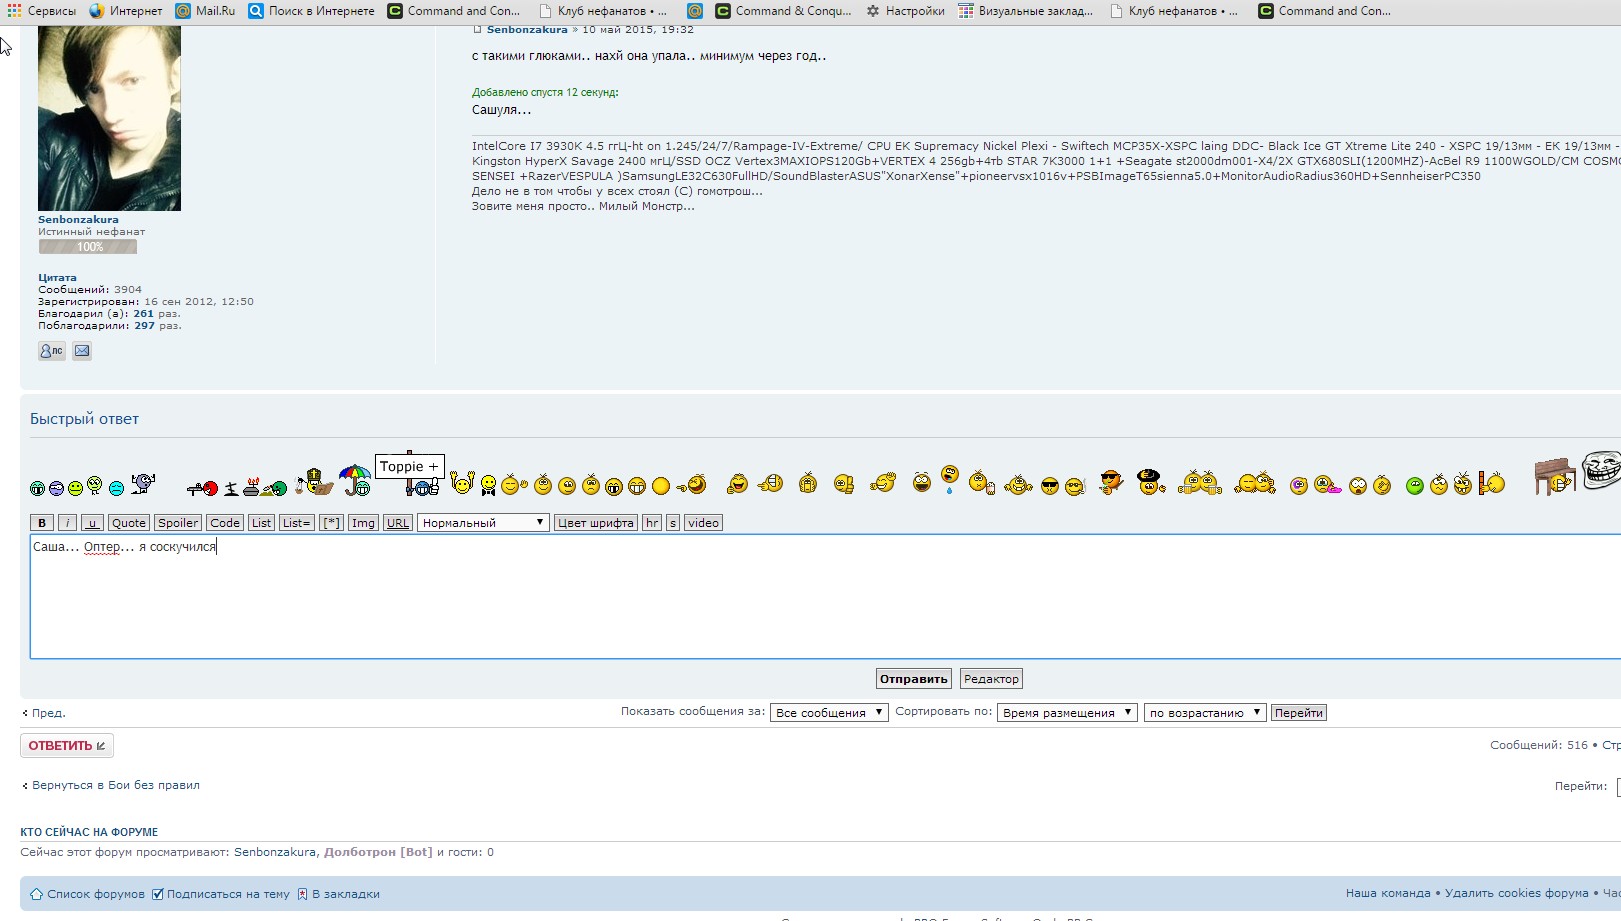Image resolution: width=1621 pixels, height=921 pixels.
Task: Open the по возрастанию sort order dropdown
Action: click(x=1204, y=713)
